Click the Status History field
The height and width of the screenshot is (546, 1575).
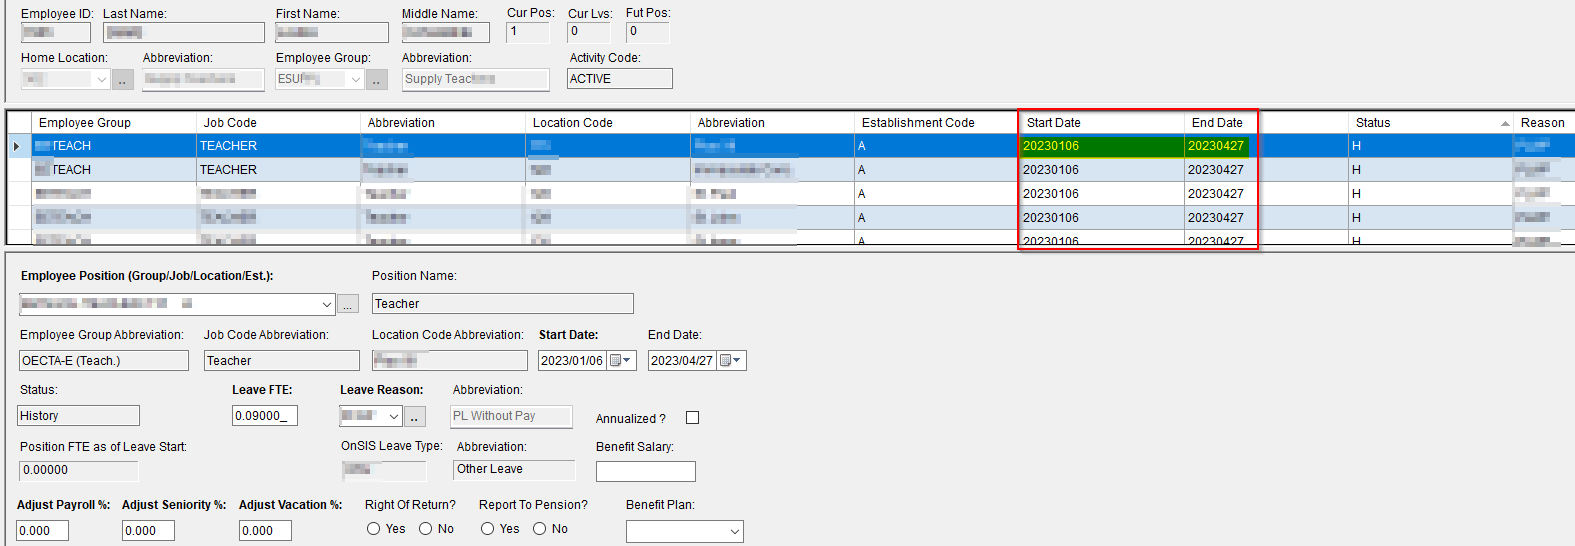tap(80, 416)
